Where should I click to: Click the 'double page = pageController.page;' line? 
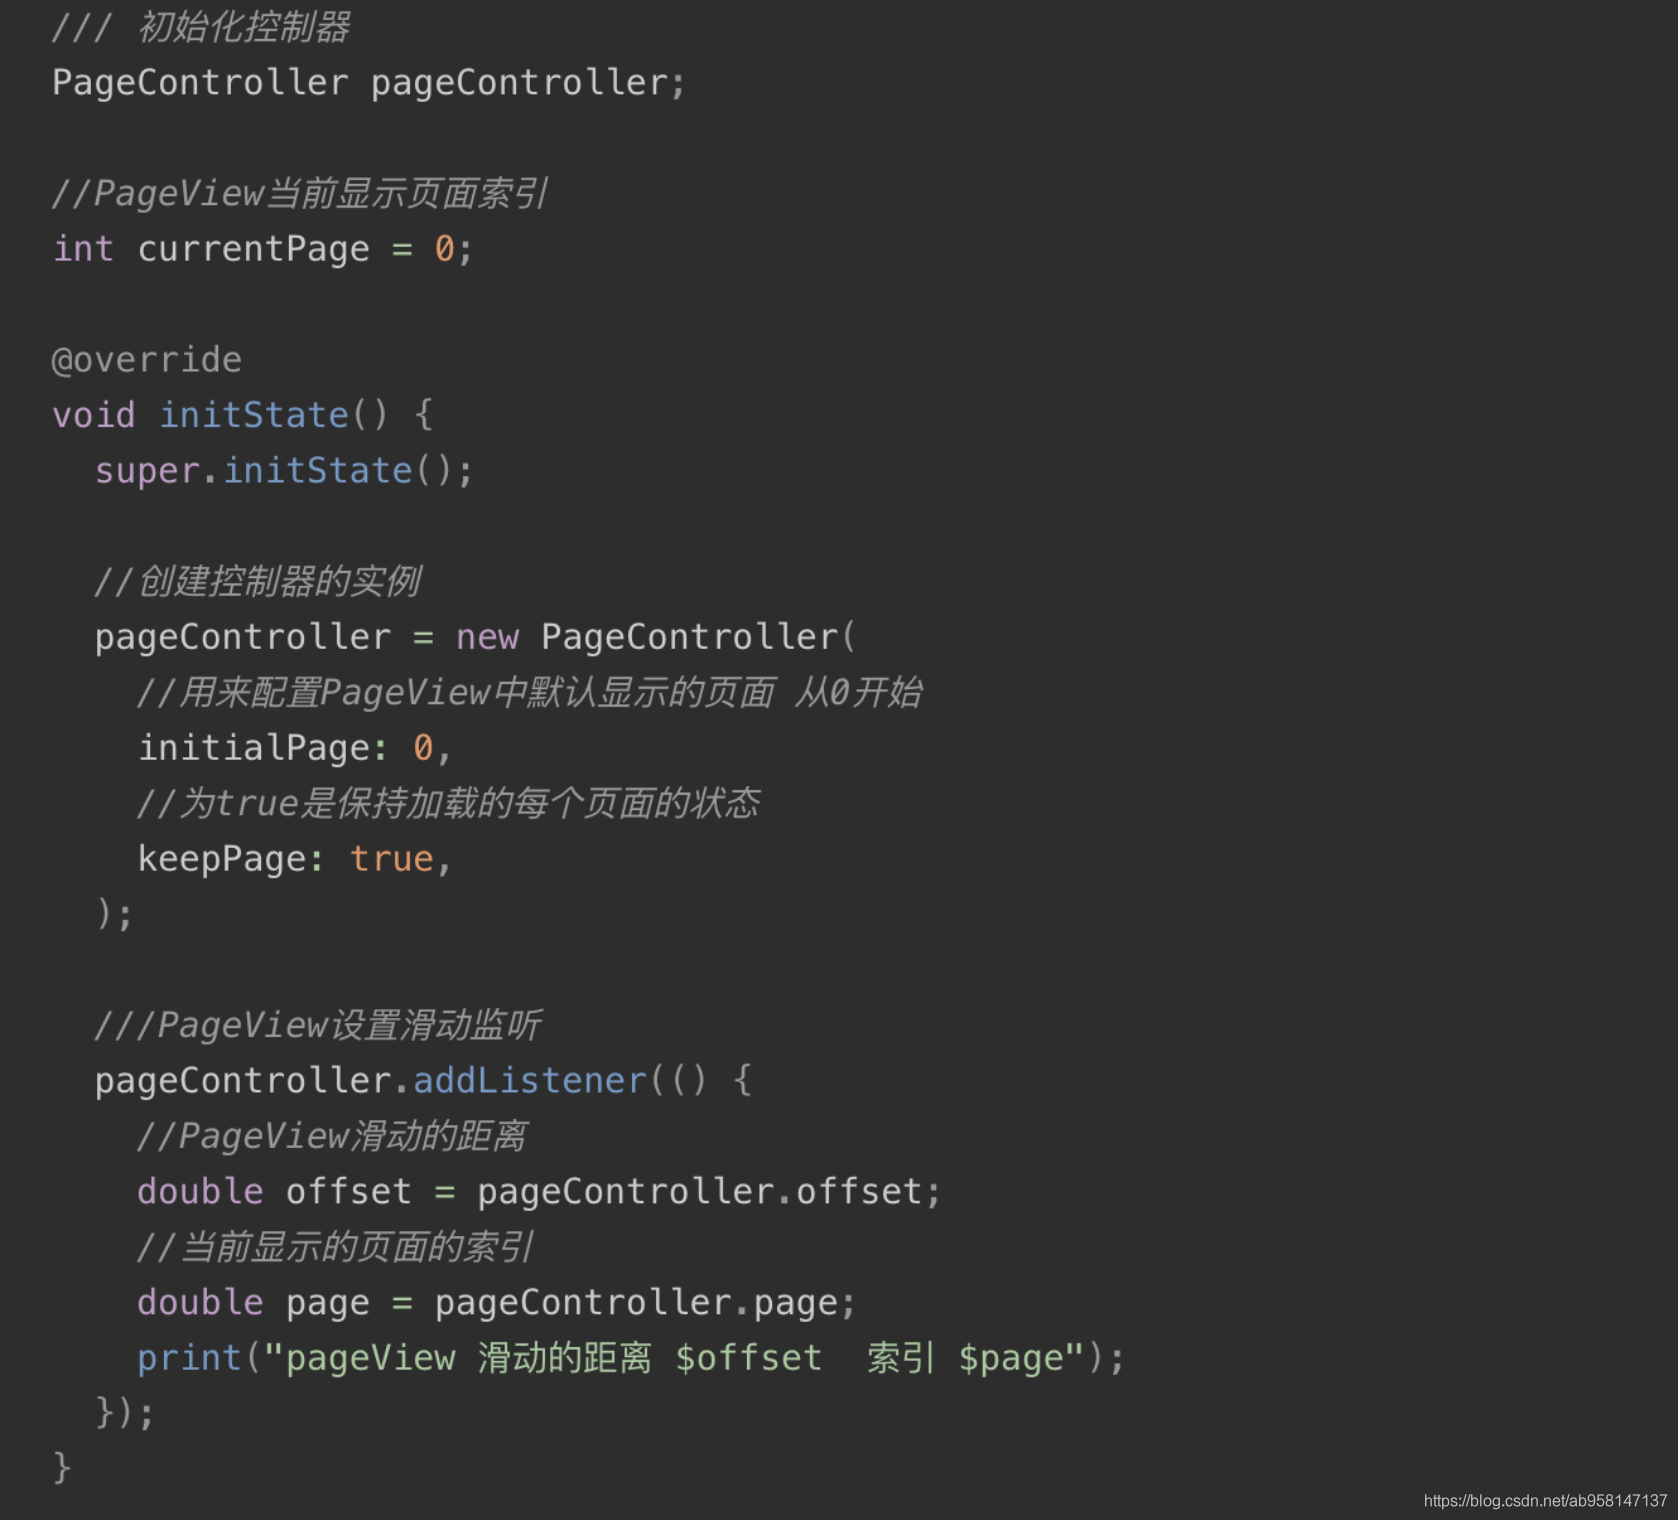[497, 1303]
